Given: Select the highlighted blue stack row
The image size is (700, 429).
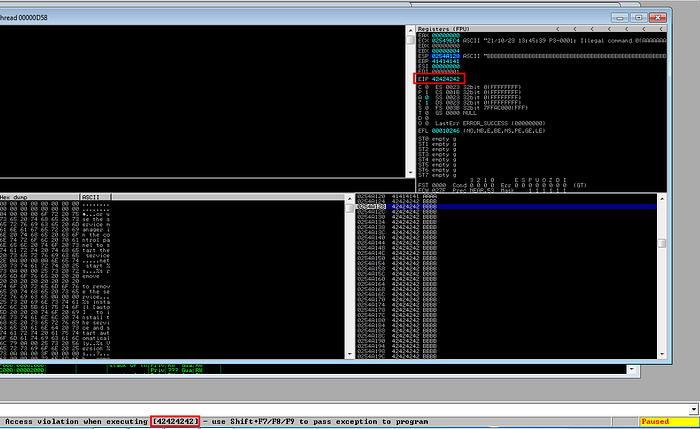Looking at the screenshot, I should (507, 207).
